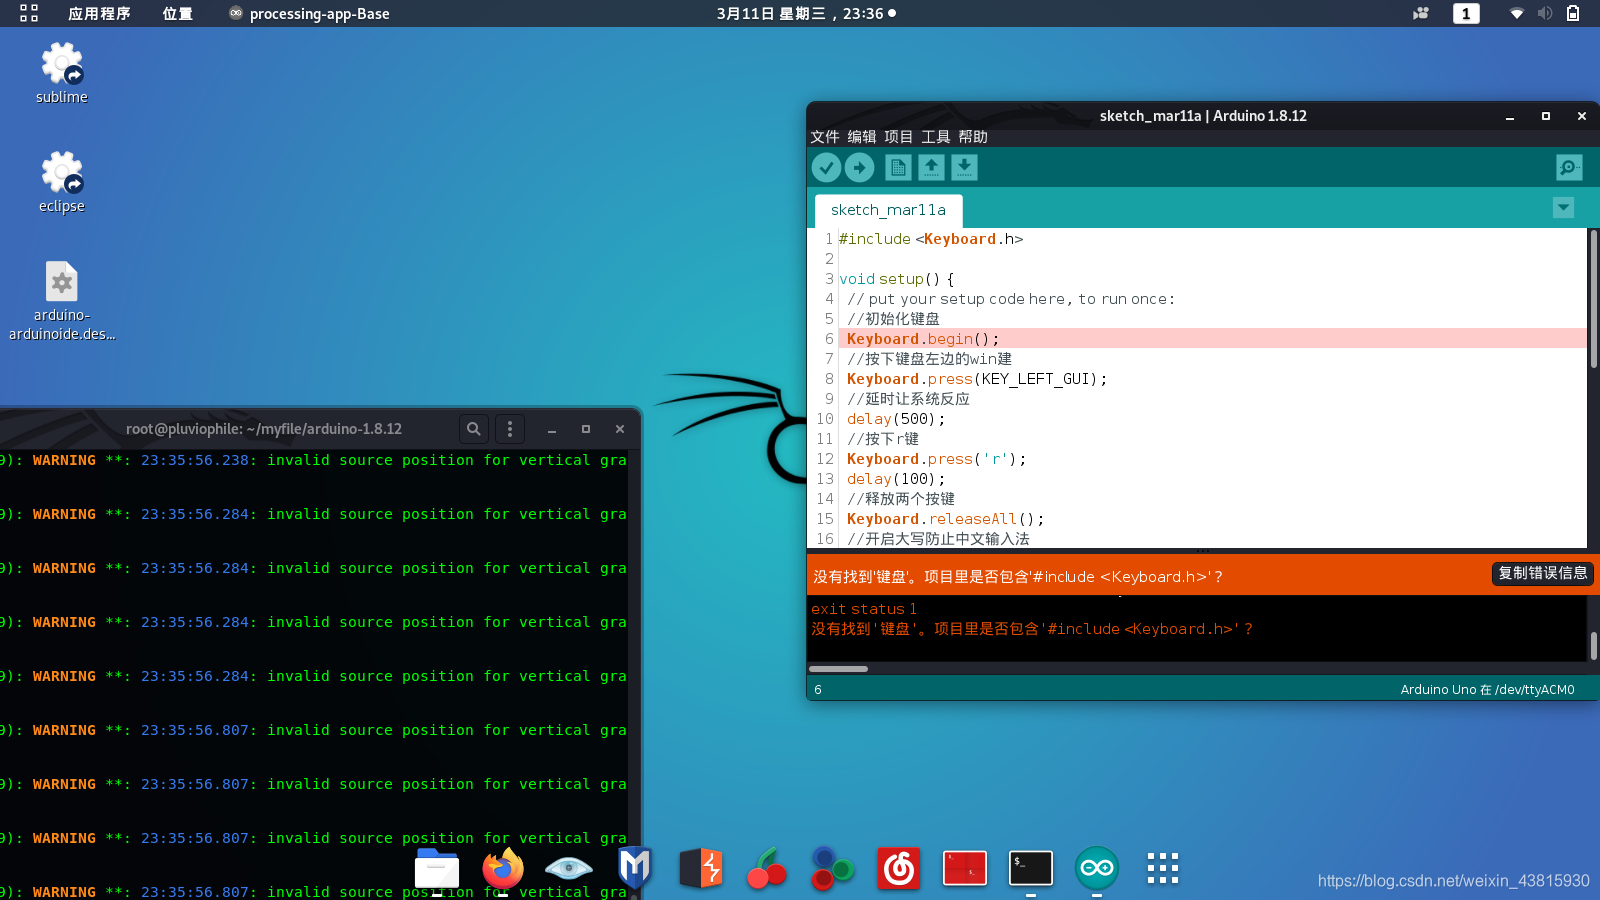Click the processing-app-Base app menu
Screen dimensions: 1600x900
coord(309,13)
